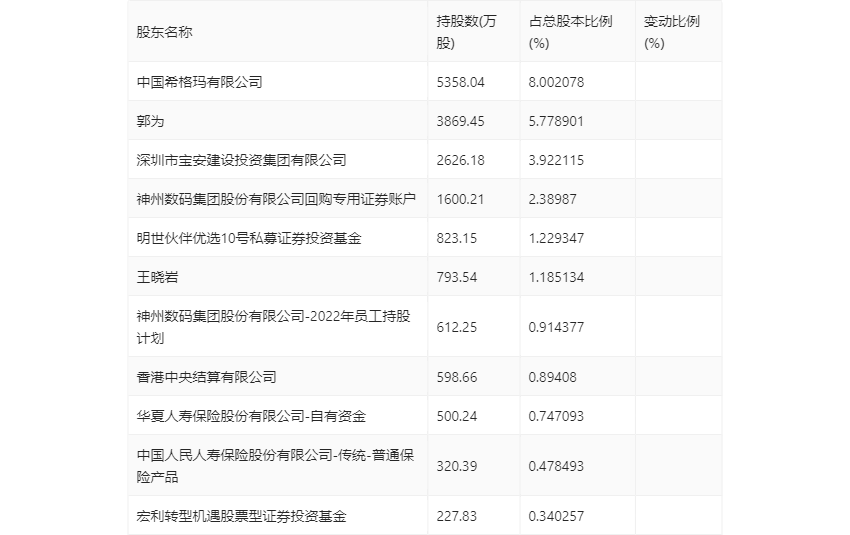
Task: Select shareholding value 598.66
Action: coord(456,377)
